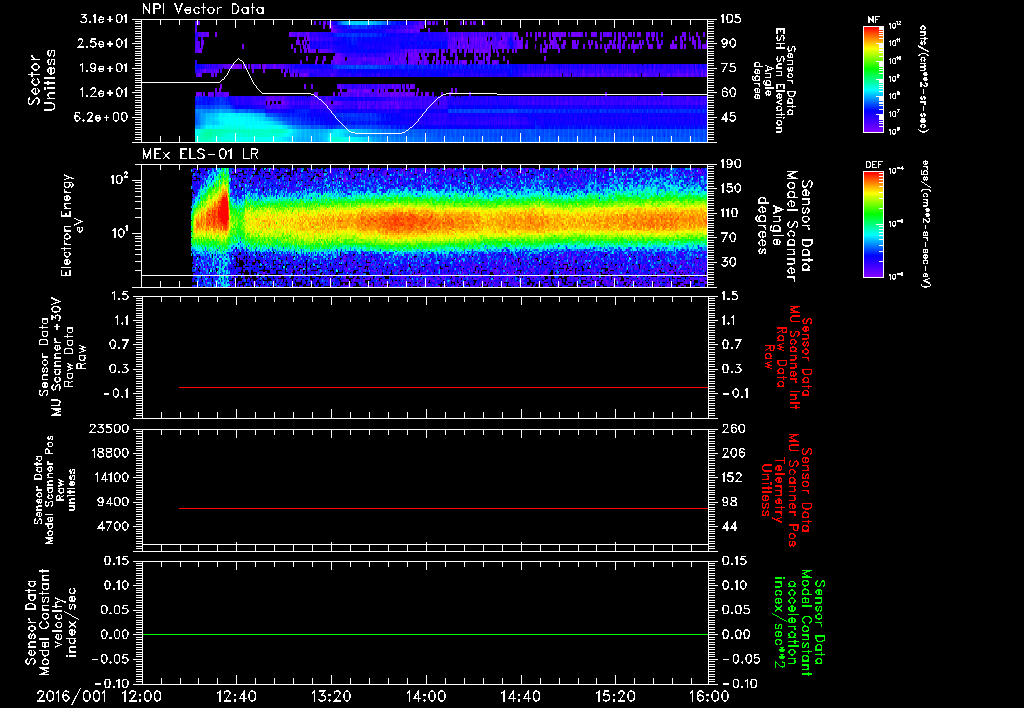Click the NF color scale bar
This screenshot has width=1024, height=708.
pyautogui.click(x=873, y=79)
